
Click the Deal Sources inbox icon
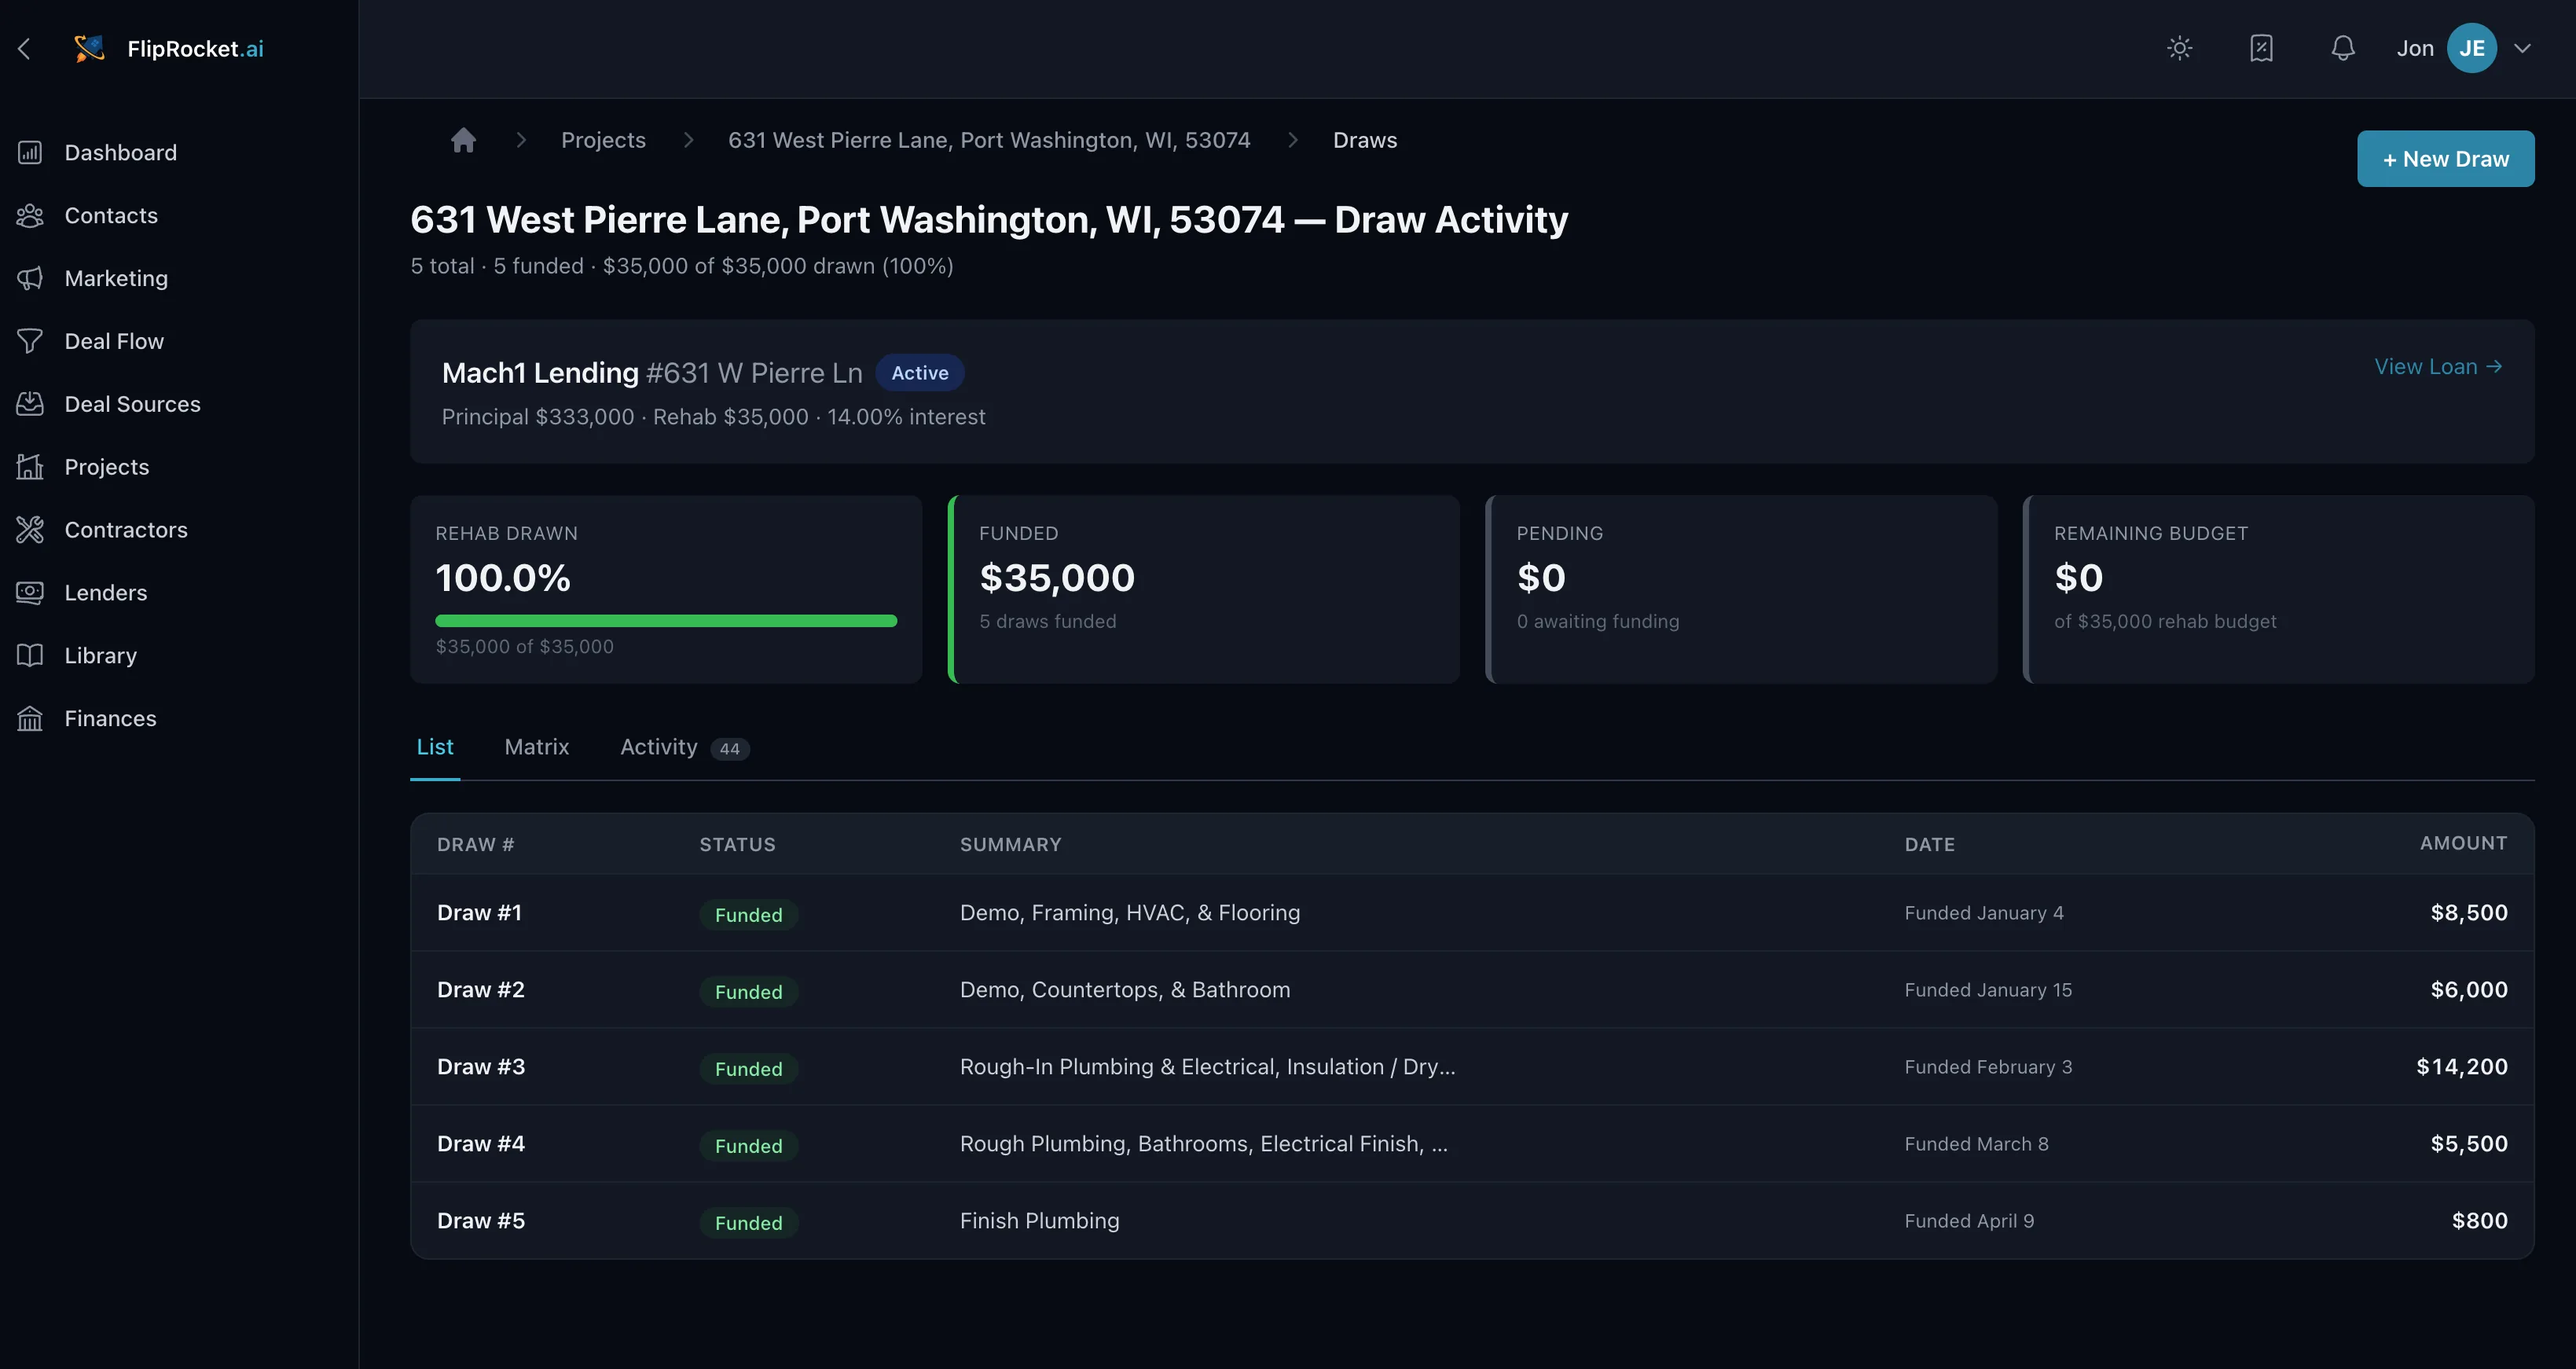point(30,404)
